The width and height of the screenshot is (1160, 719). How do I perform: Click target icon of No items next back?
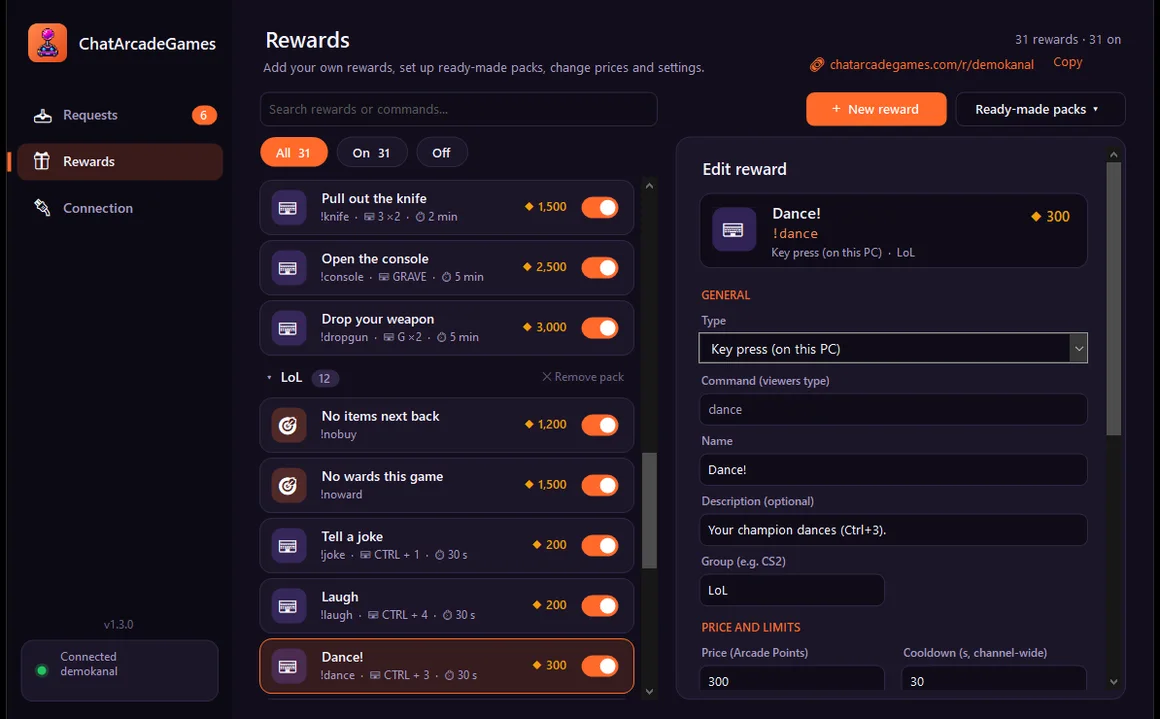[288, 425]
